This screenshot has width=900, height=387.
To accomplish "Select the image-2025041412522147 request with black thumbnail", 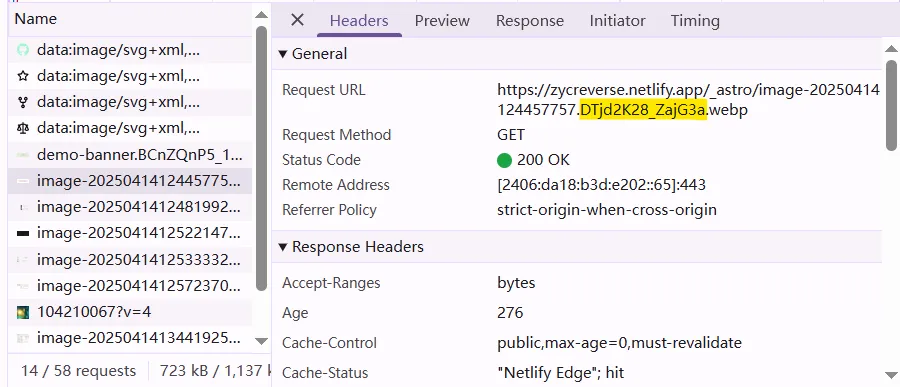I will point(130,233).
